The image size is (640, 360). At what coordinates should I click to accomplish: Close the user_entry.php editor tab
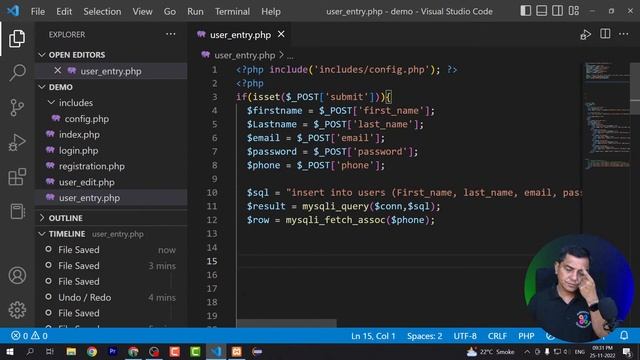[x=281, y=35]
